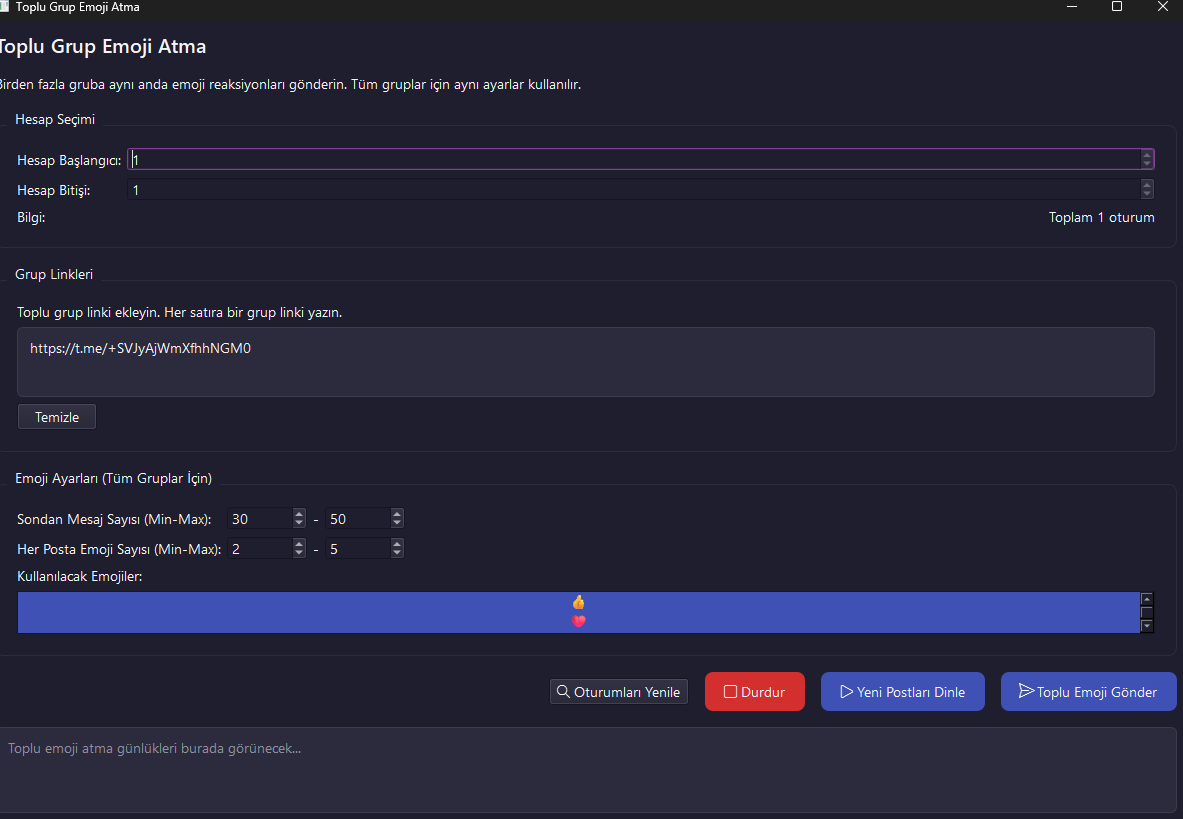The height and width of the screenshot is (819, 1183).
Task: Increase Her Posta Emoji Sayısı minimum
Action: (298, 544)
